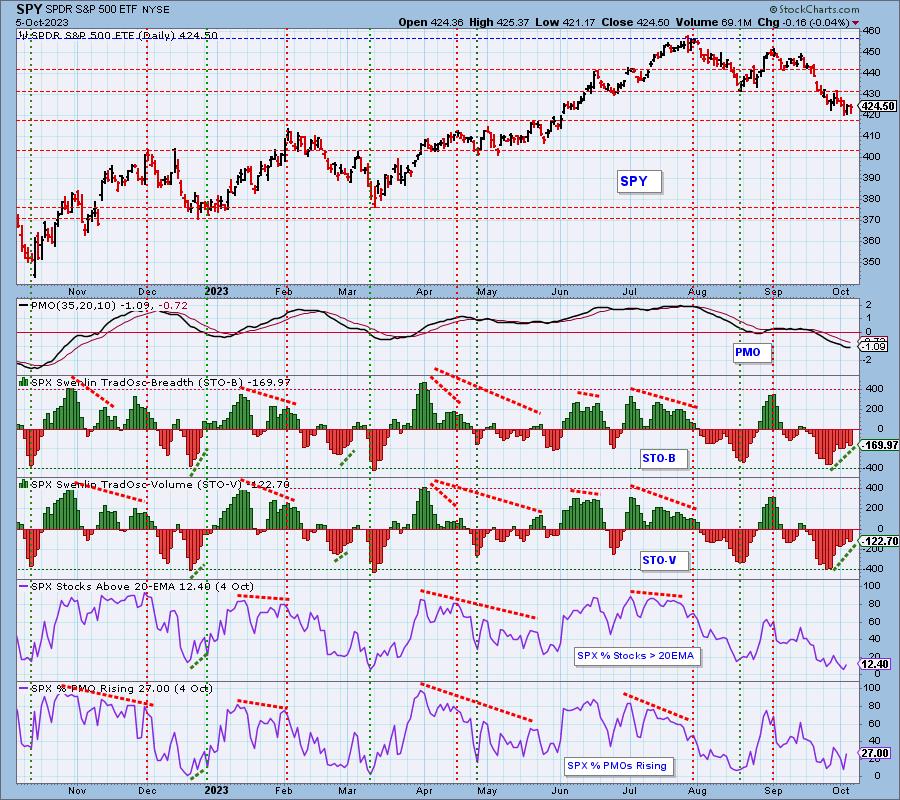Screen dimensions: 900x800
Task: Click the STO-V label box
Action: pyautogui.click(x=664, y=560)
